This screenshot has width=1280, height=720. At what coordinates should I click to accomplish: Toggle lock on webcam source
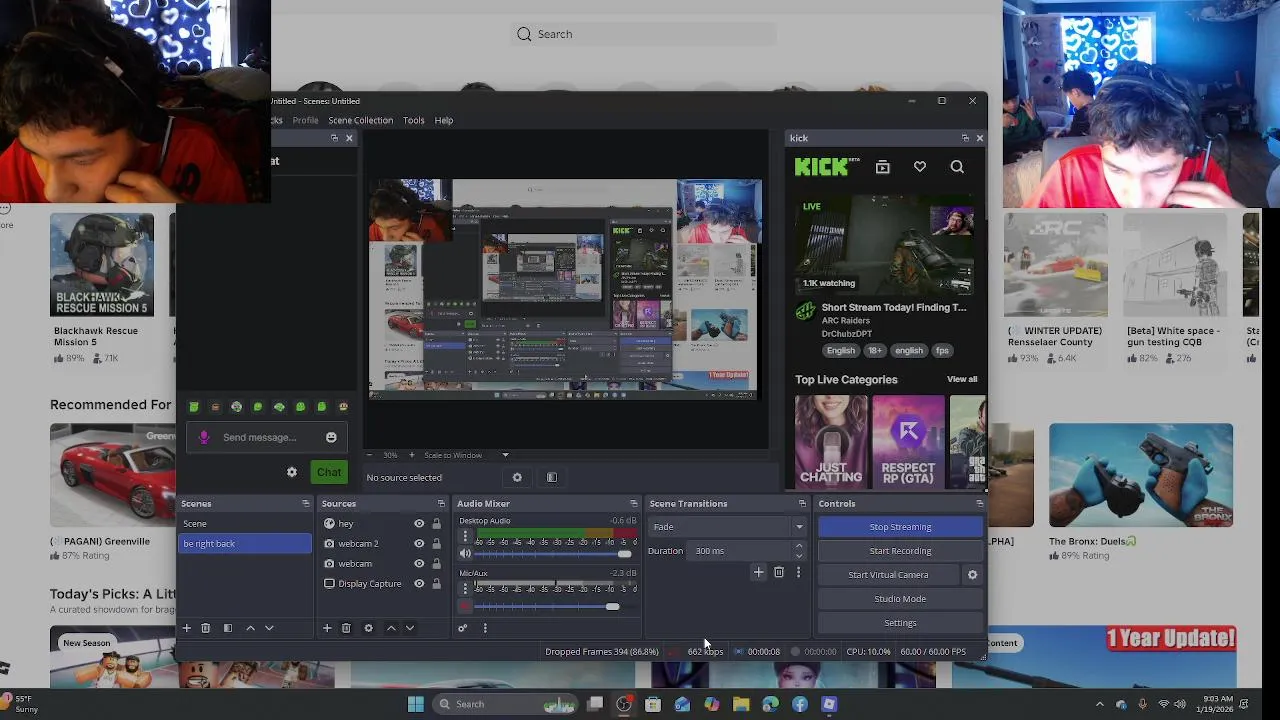[436, 563]
